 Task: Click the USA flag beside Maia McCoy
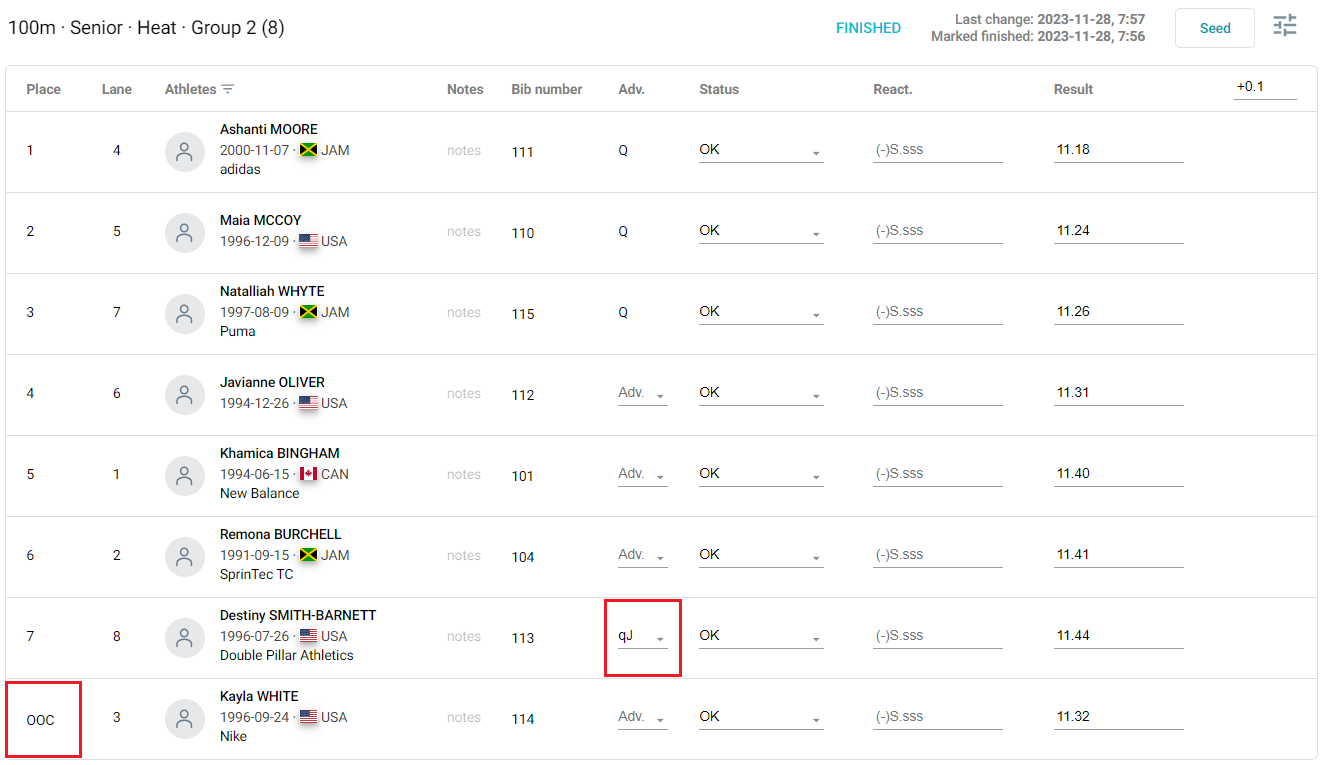[x=310, y=240]
